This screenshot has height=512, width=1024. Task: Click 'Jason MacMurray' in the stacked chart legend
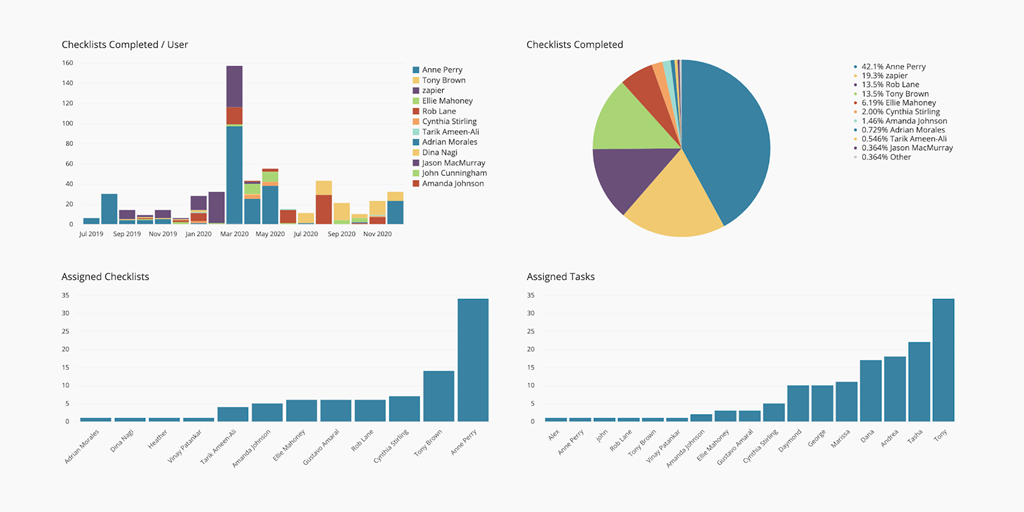[x=447, y=163]
